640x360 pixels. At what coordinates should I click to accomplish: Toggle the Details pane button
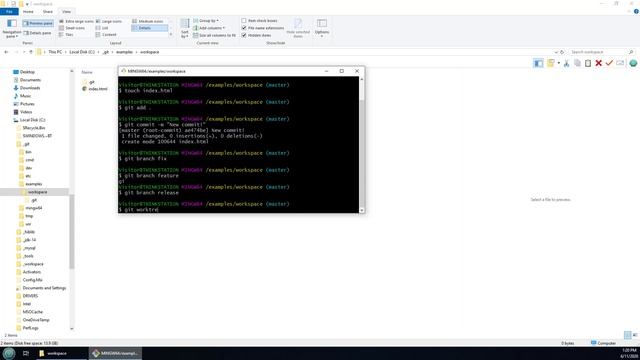[38, 33]
